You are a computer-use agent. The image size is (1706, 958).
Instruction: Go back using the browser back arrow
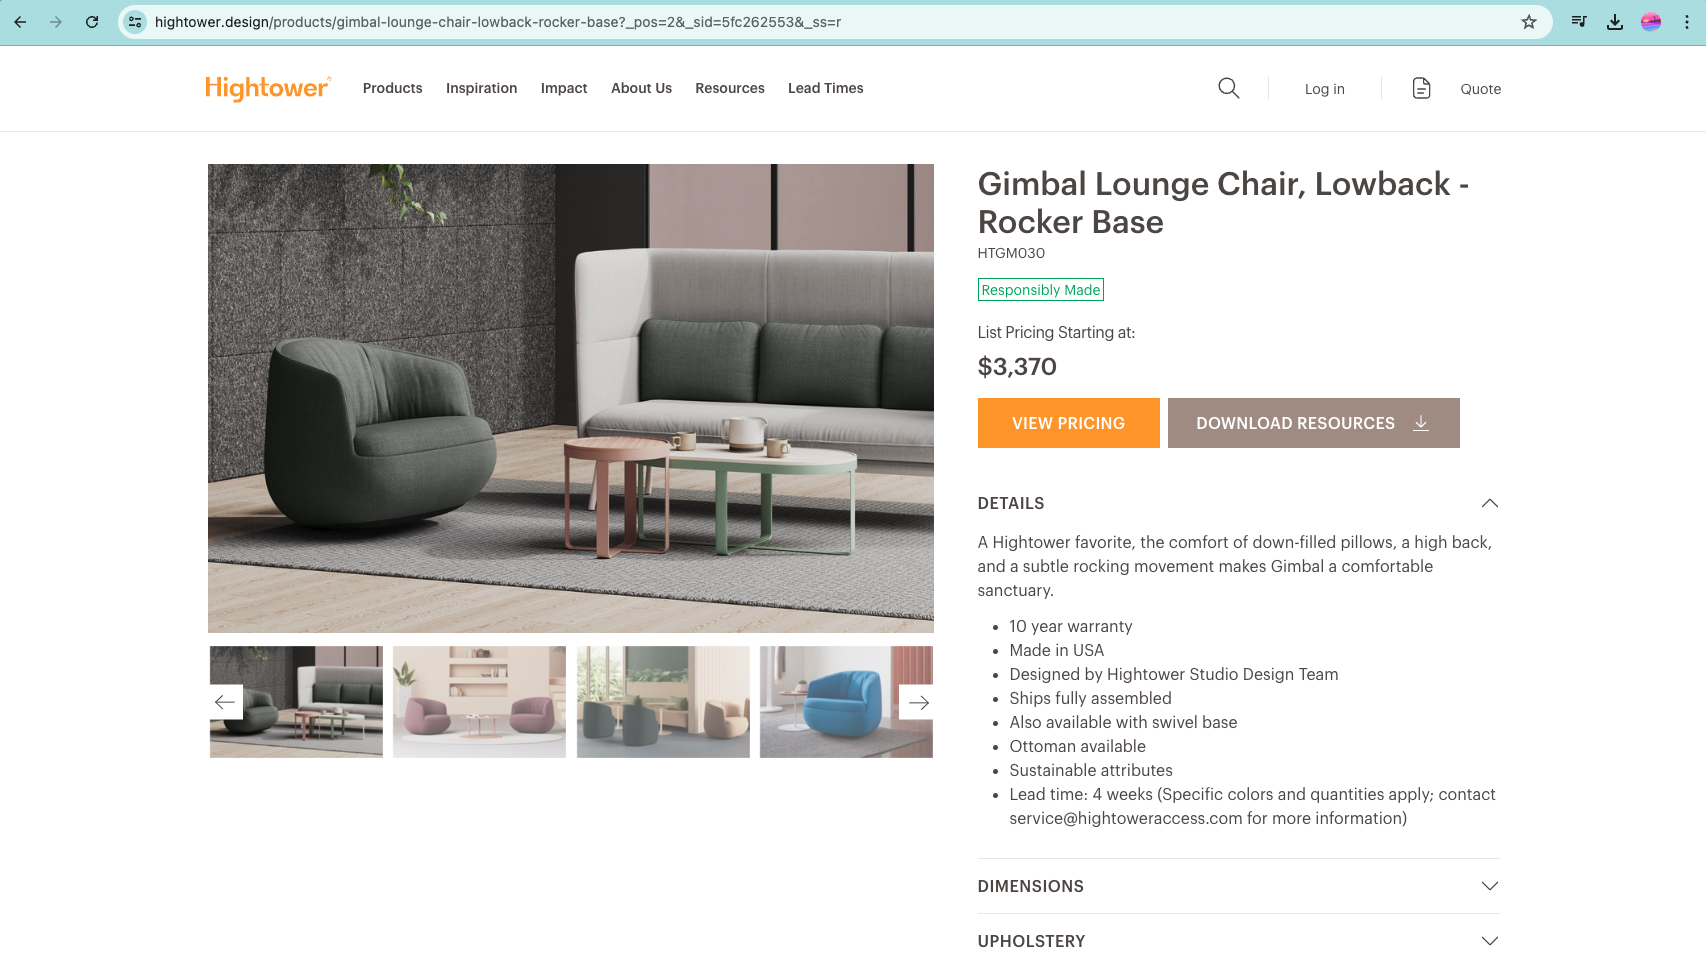pyautogui.click(x=20, y=21)
